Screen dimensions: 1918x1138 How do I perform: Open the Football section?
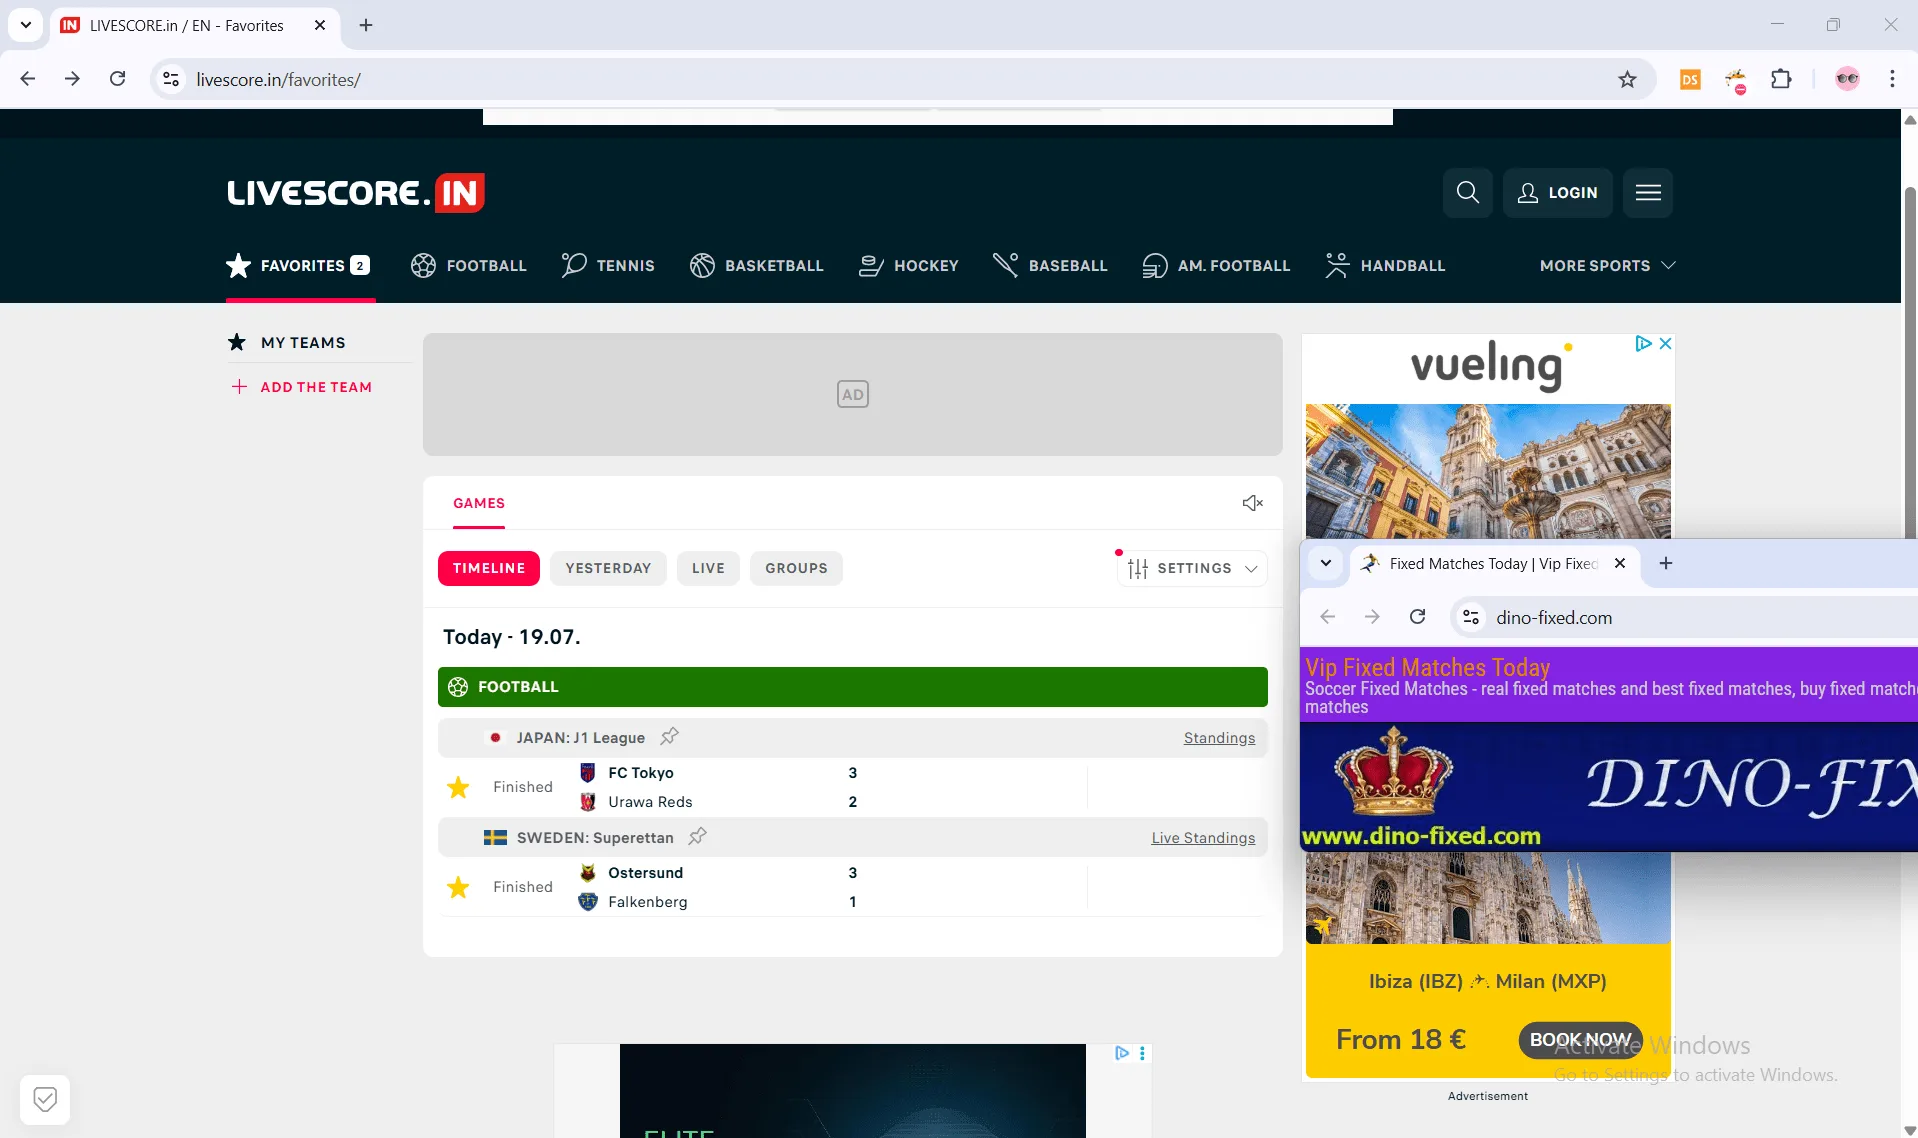[468, 265]
